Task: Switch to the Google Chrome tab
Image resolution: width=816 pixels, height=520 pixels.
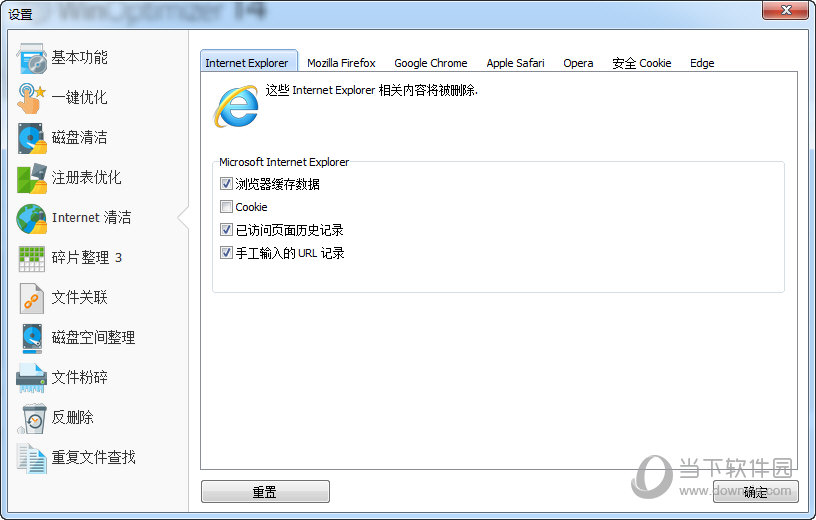Action: click(x=431, y=63)
